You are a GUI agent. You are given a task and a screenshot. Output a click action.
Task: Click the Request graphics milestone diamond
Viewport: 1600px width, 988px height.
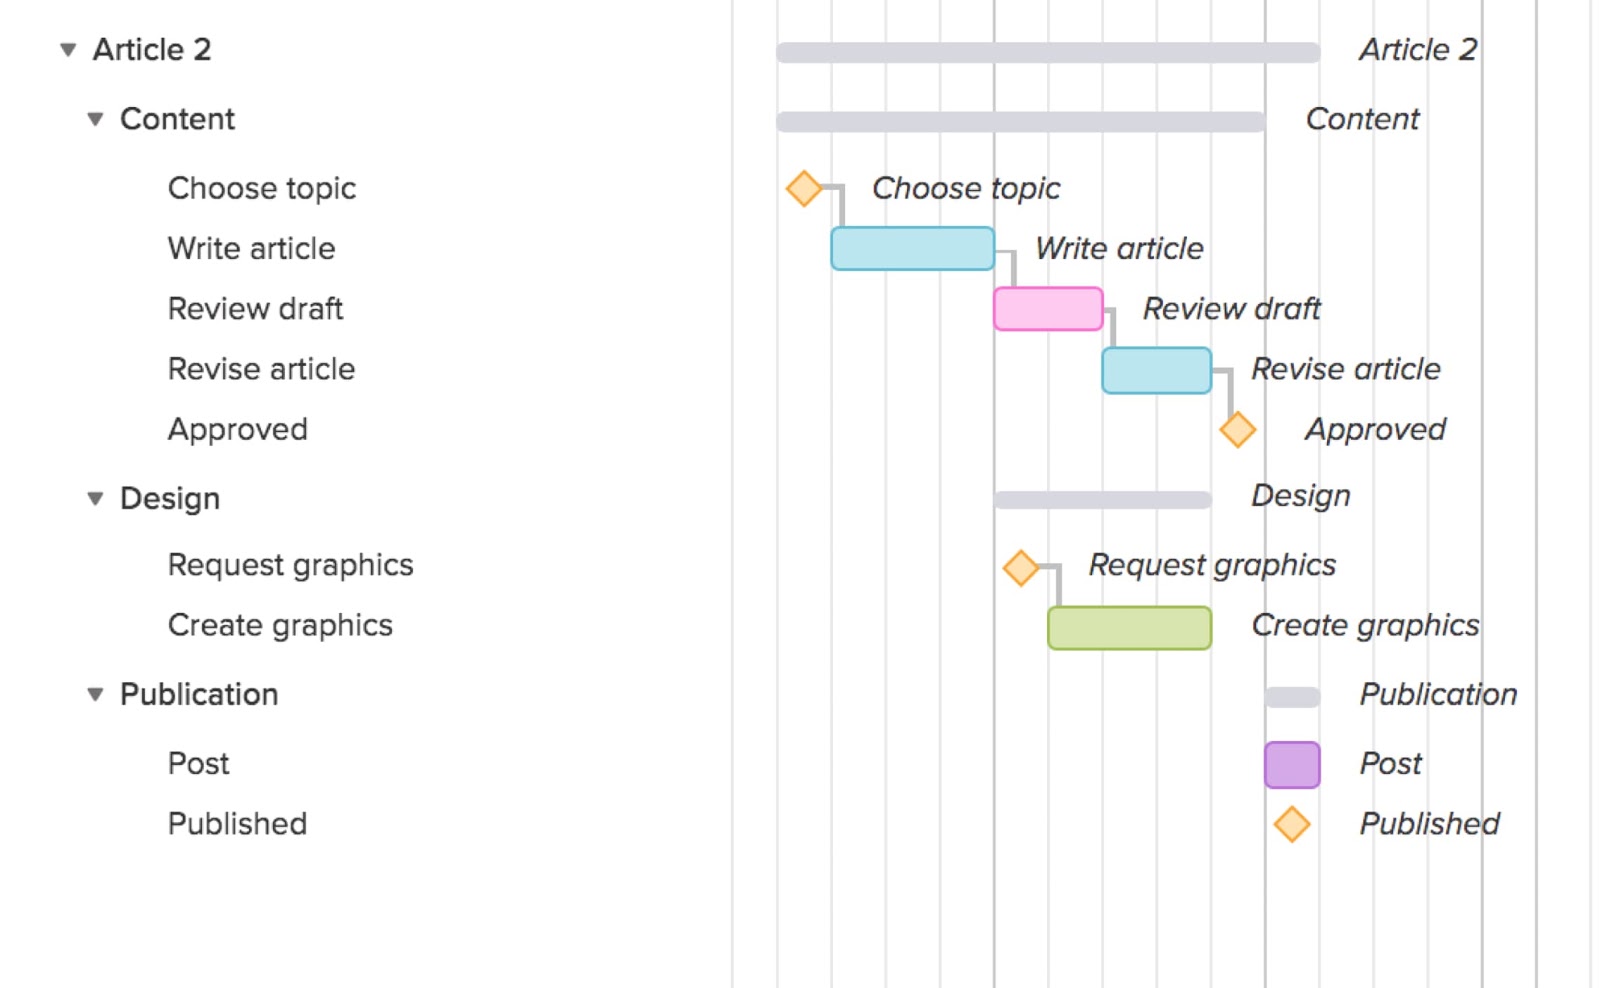[x=1020, y=567]
